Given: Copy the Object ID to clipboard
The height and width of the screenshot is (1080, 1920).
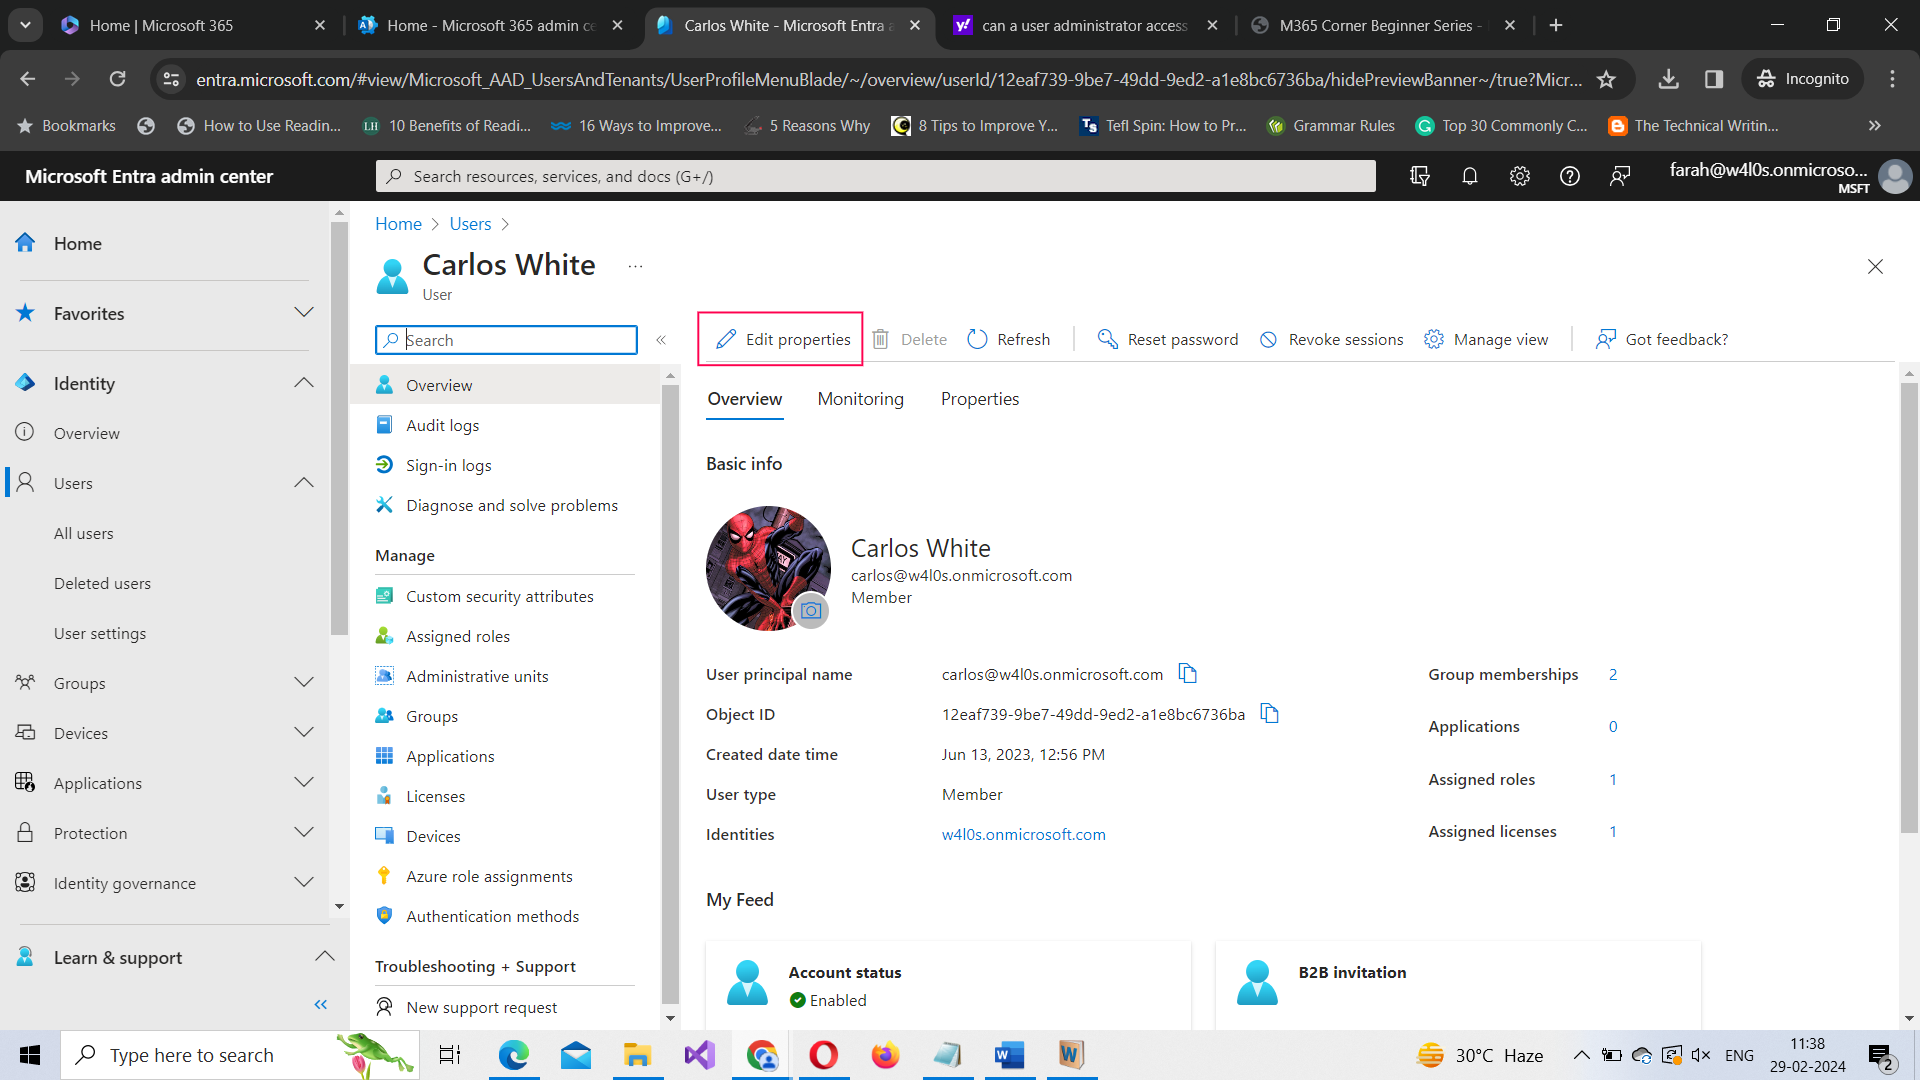Looking at the screenshot, I should pyautogui.click(x=1269, y=714).
